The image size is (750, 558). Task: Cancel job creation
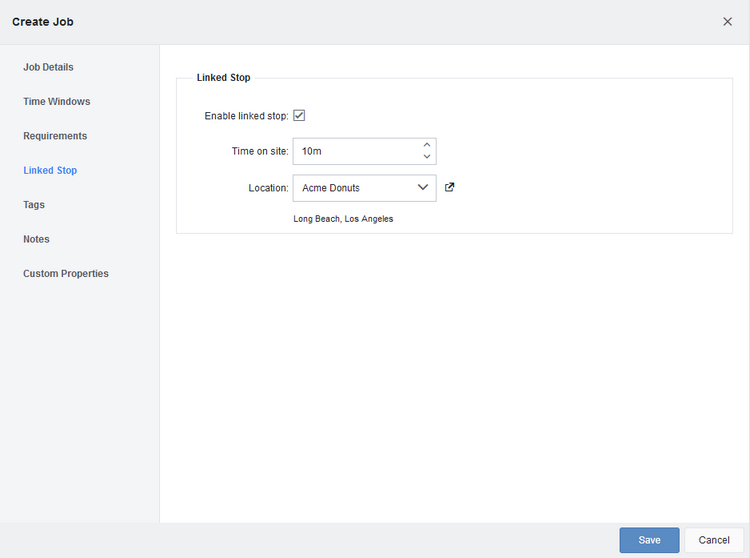tap(714, 540)
